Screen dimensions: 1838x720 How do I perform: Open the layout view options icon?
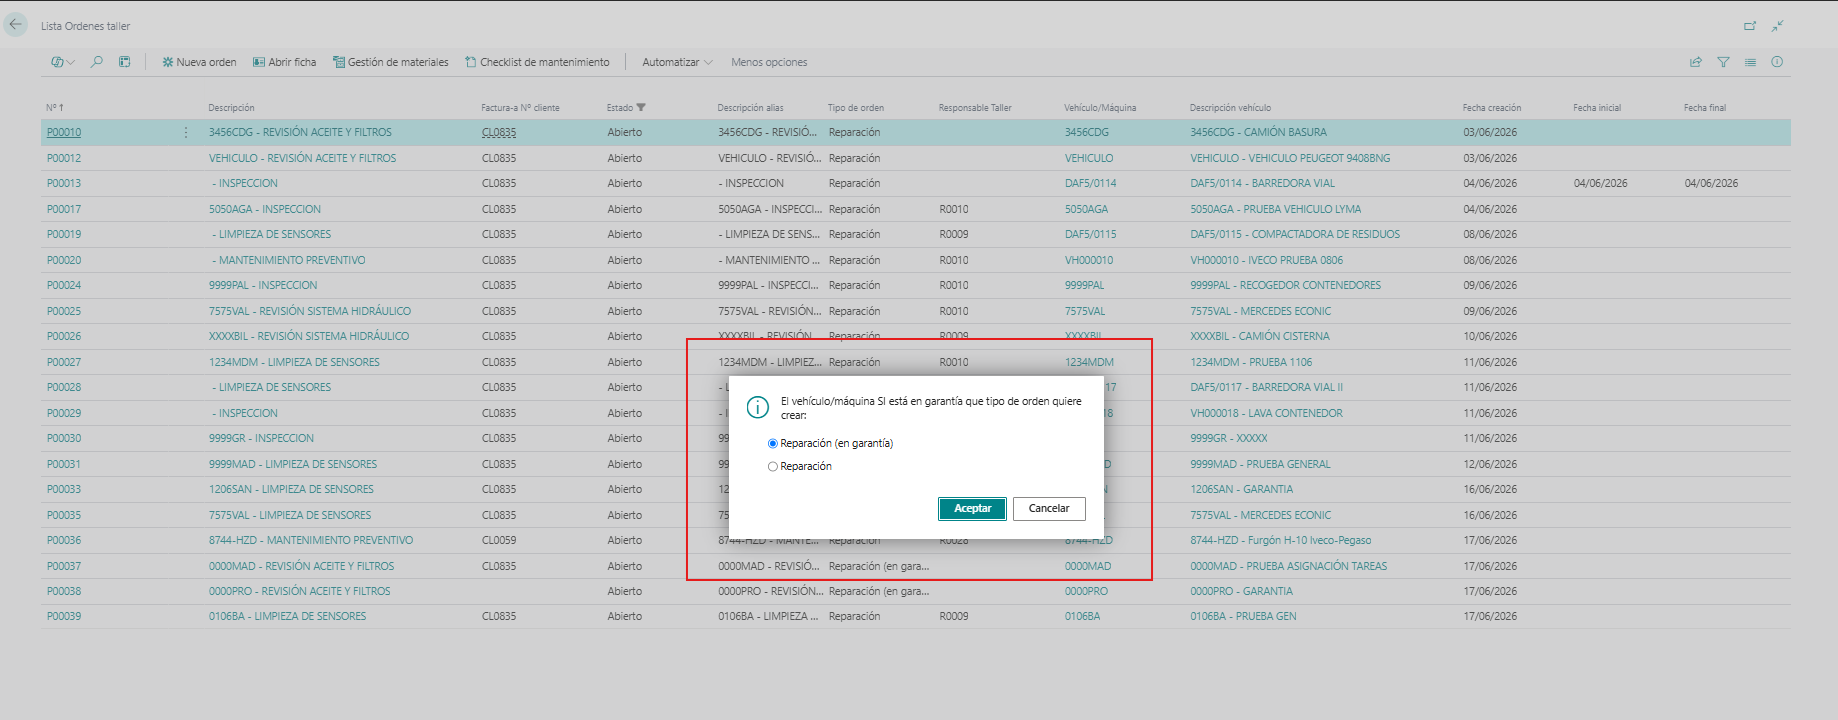point(125,62)
